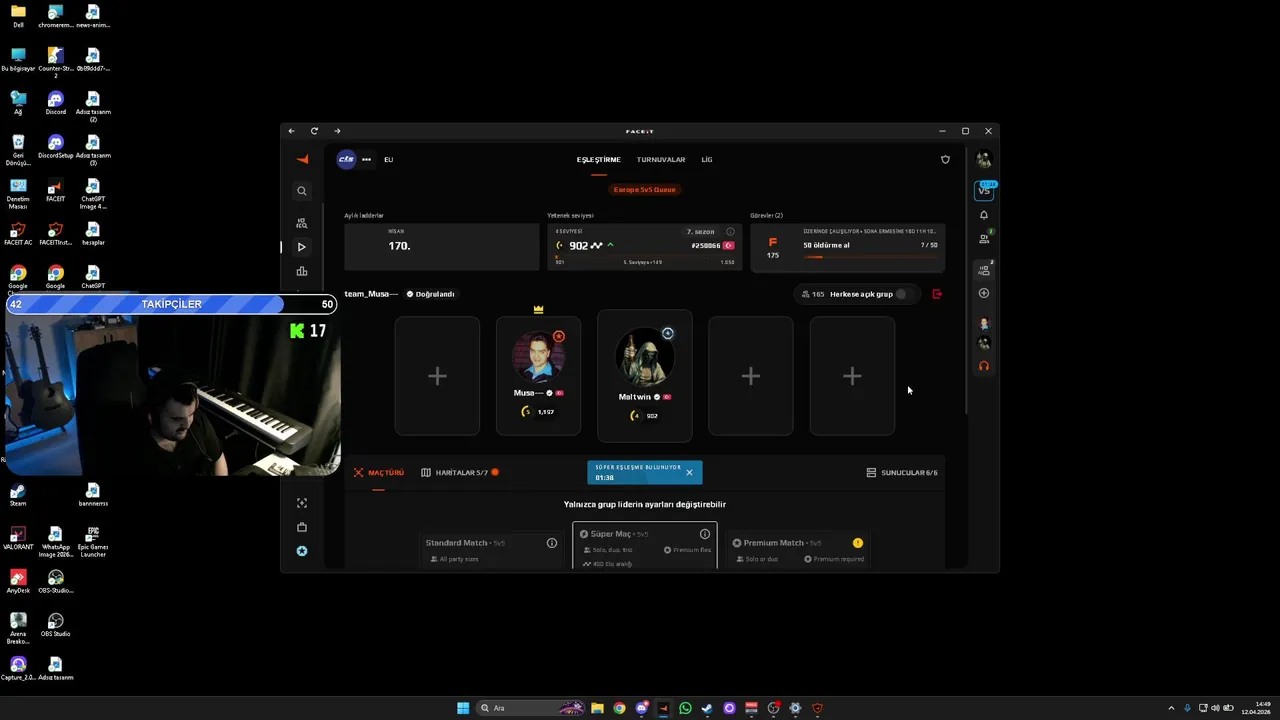Image resolution: width=1280 pixels, height=720 pixels.
Task: Open the 50 öldürme al mission card
Action: point(848,247)
